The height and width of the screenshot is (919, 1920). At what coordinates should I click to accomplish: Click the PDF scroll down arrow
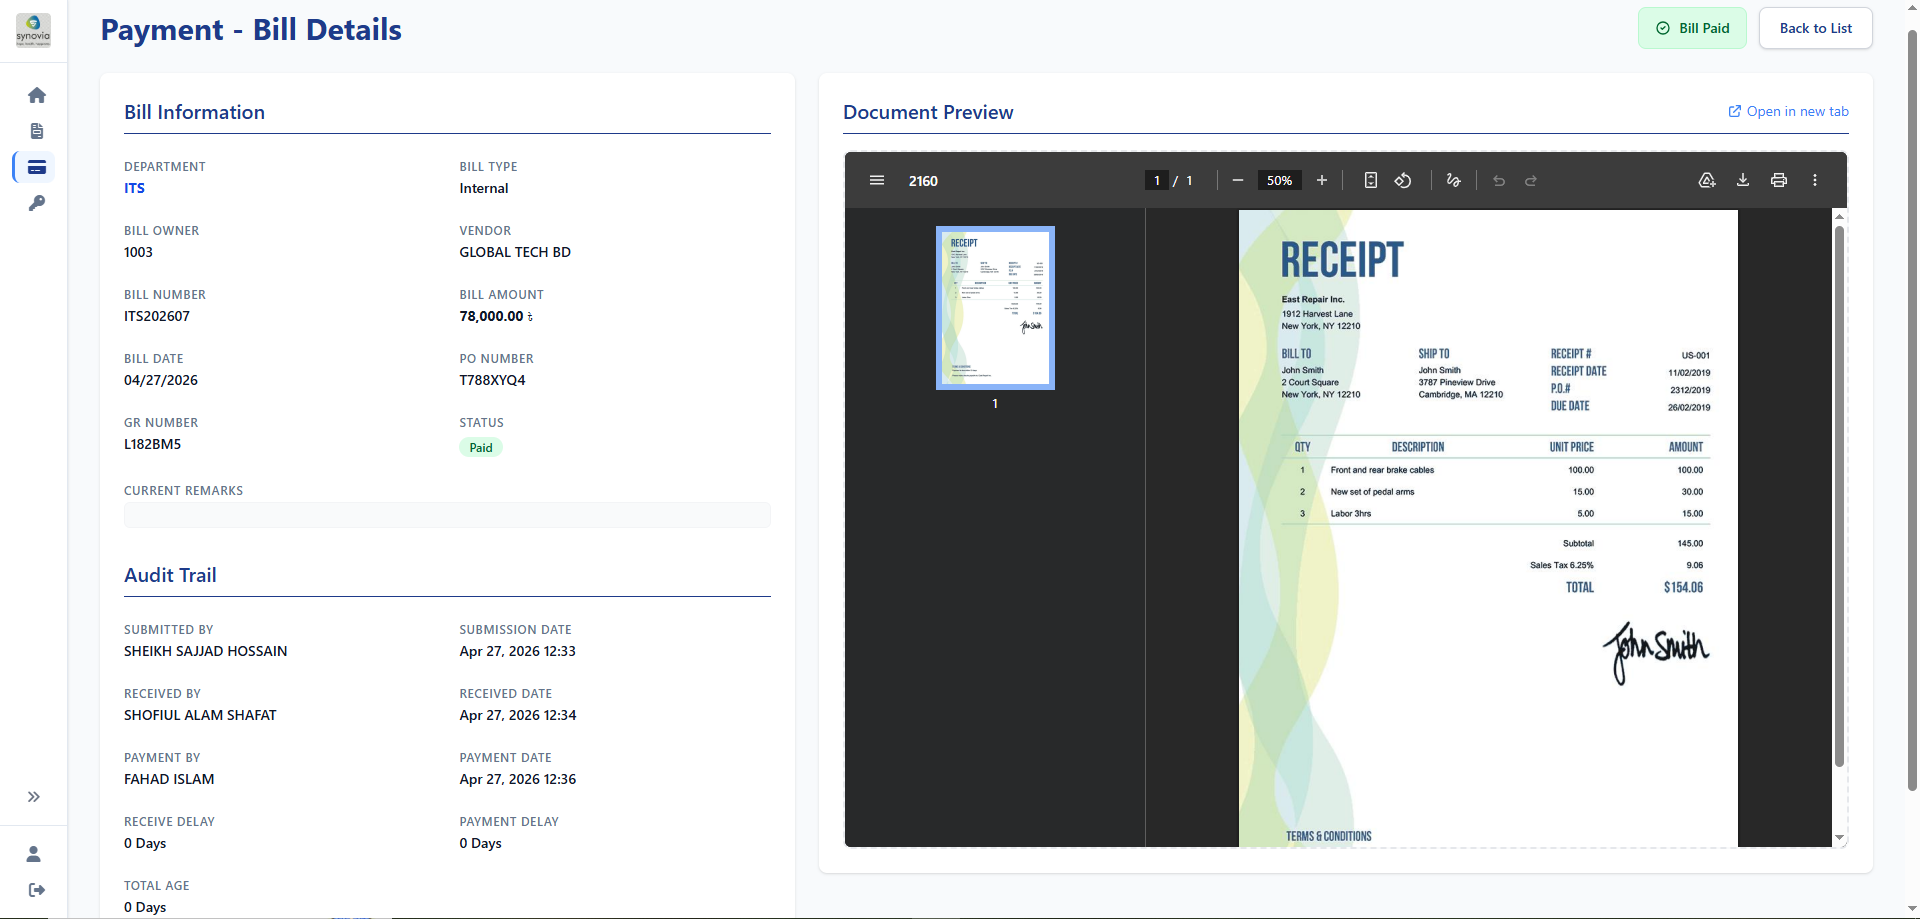(1839, 838)
